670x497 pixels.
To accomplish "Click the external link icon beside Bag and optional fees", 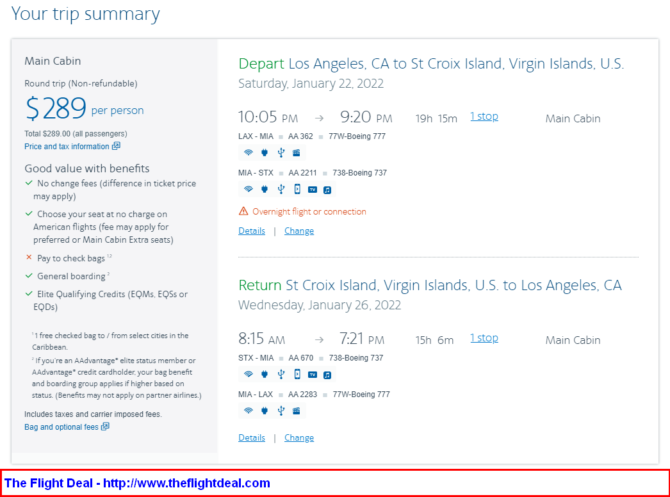I will [x=105, y=426].
